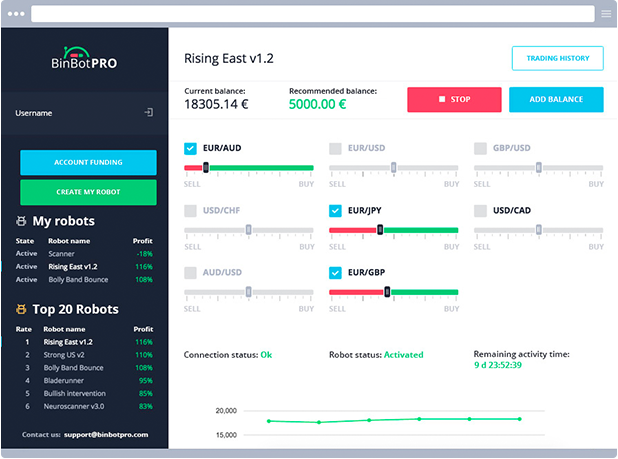Viewport: 618px width, 459px height.
Task: Click the gold robot icon by Top 20 Robots
Action: (x=21, y=309)
